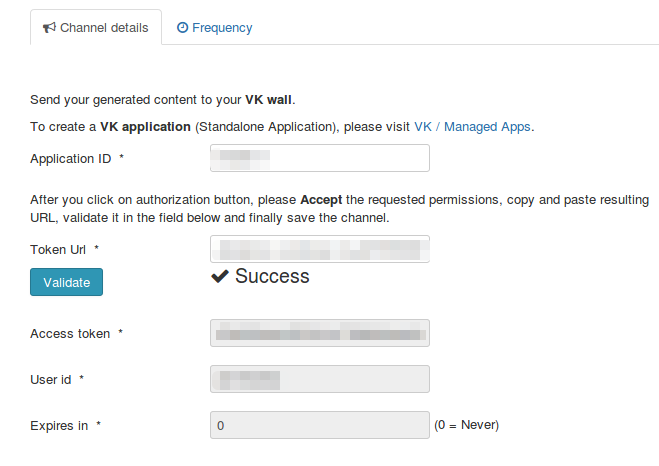The height and width of the screenshot is (466, 659).
Task: Focus the Application ID input field
Action: (x=320, y=158)
